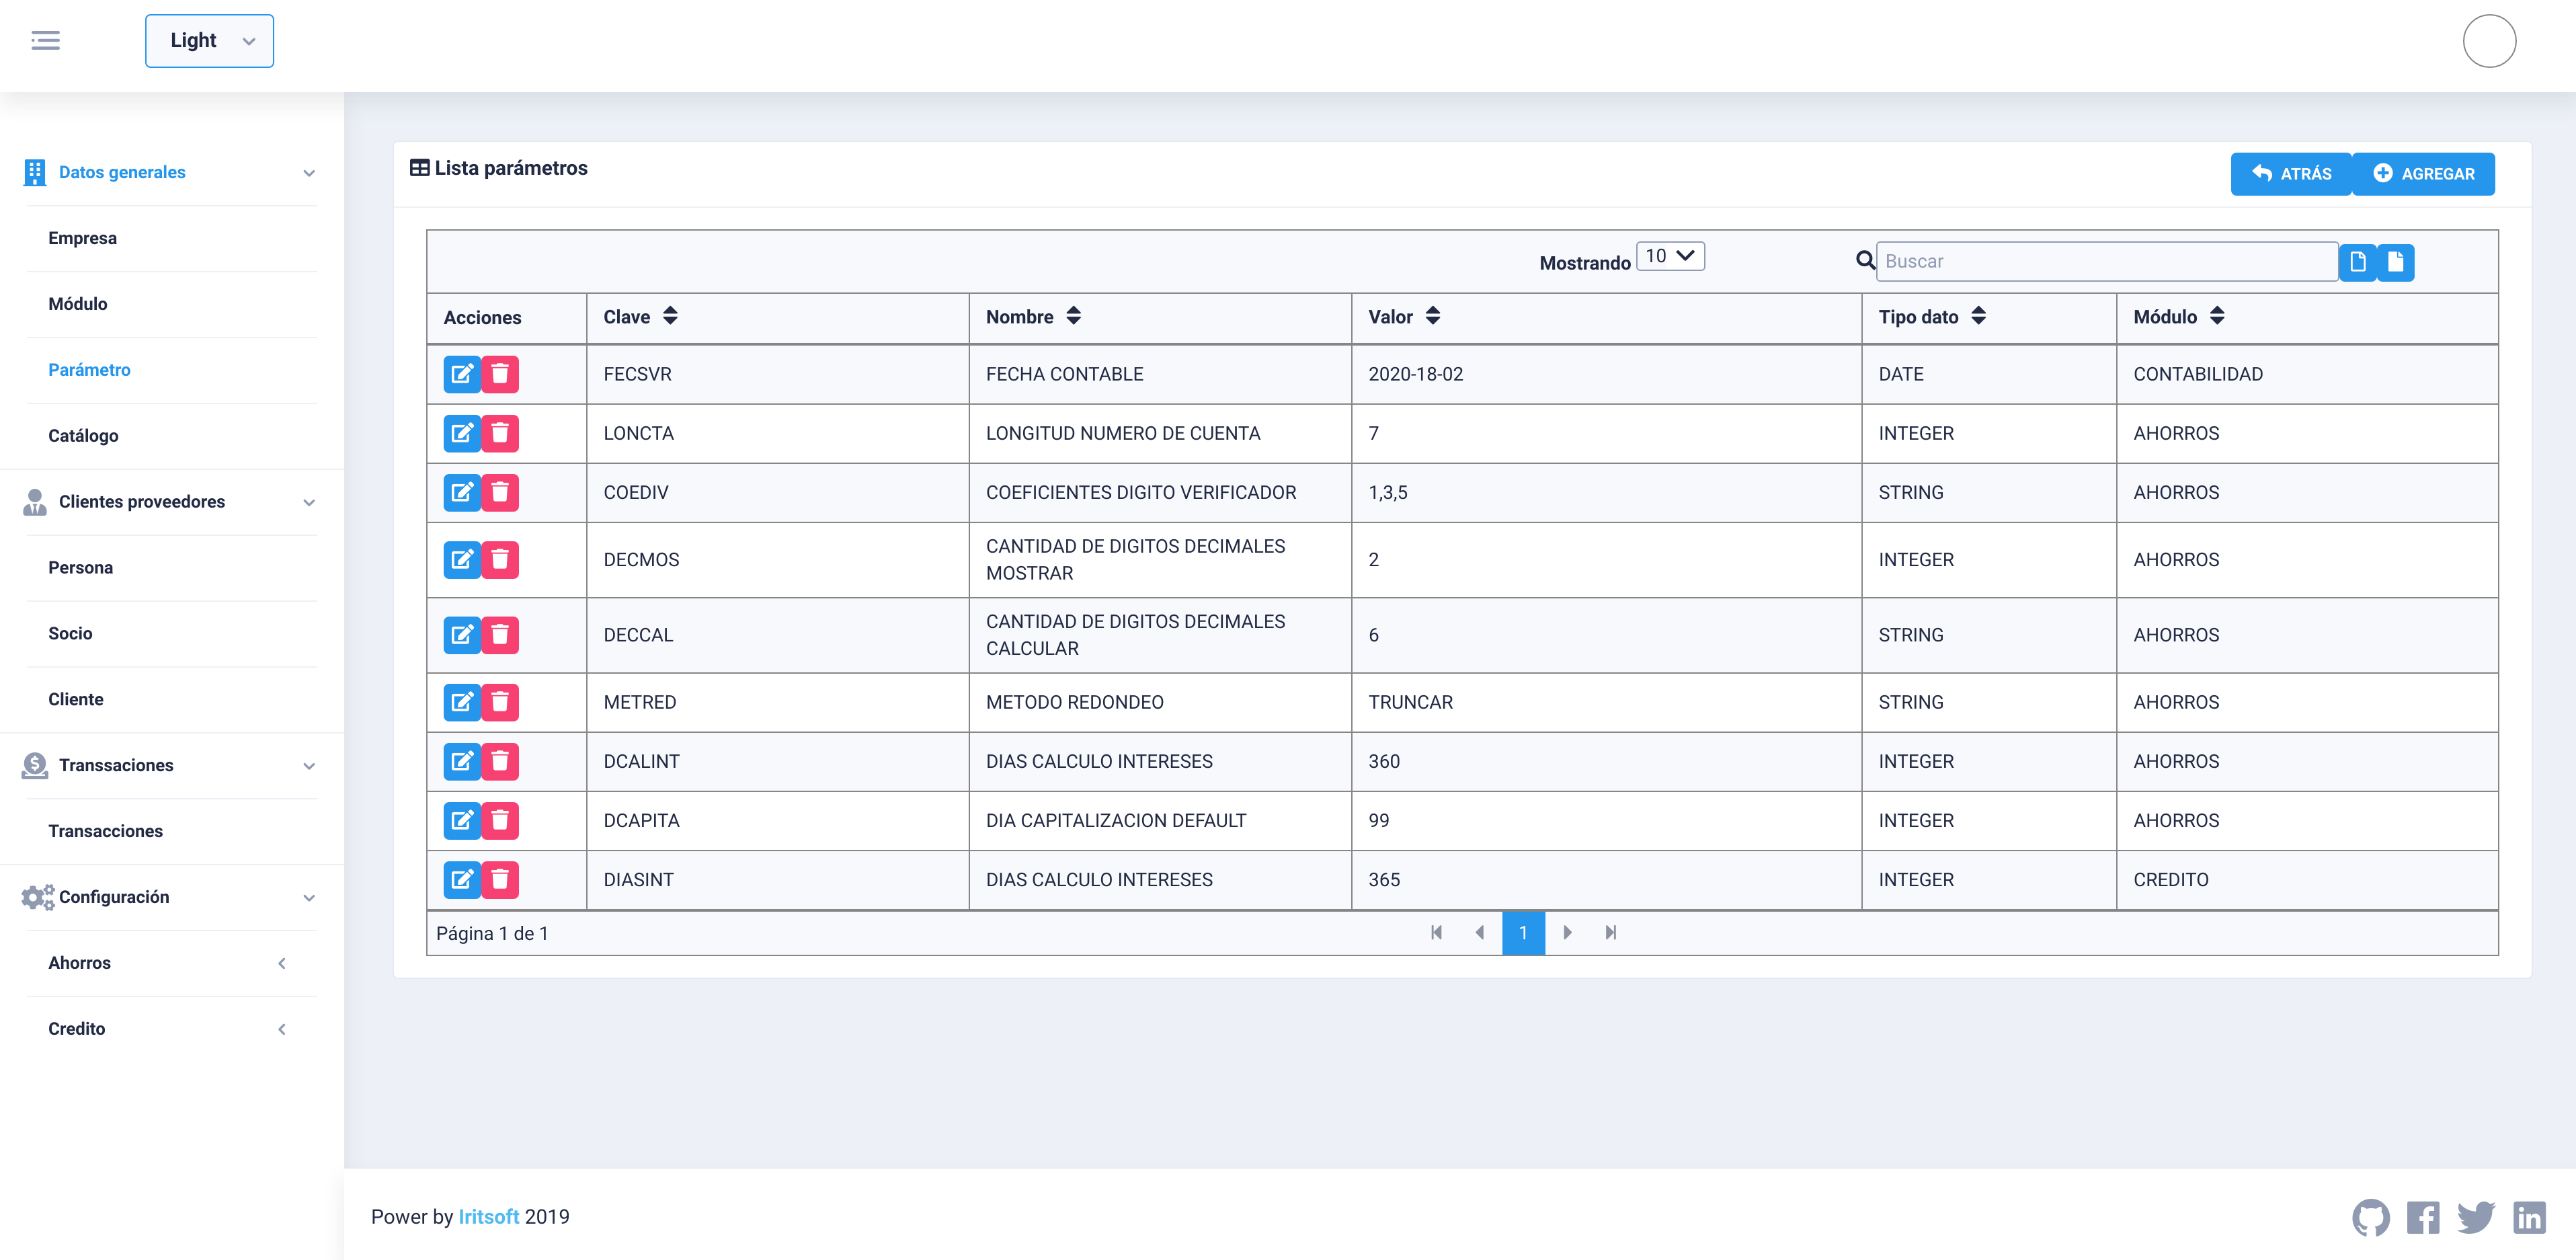This screenshot has width=2576, height=1260.
Task: Sort table by Módulo column
Action: (x=2217, y=316)
